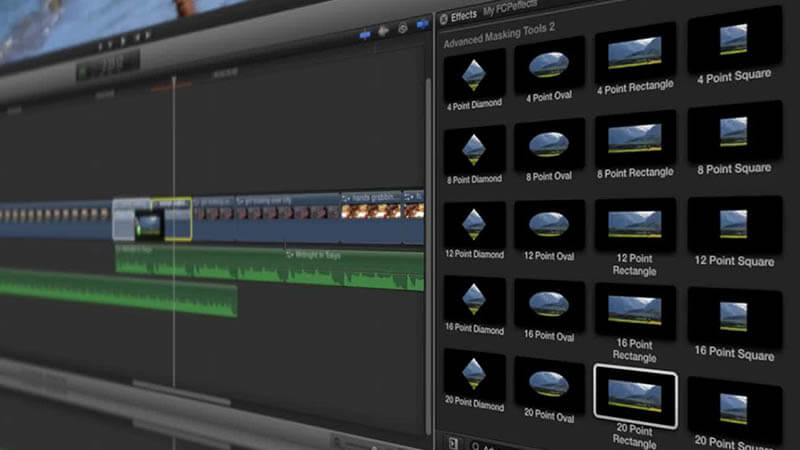Select the 'hands grabbin...' video clip

(372, 215)
